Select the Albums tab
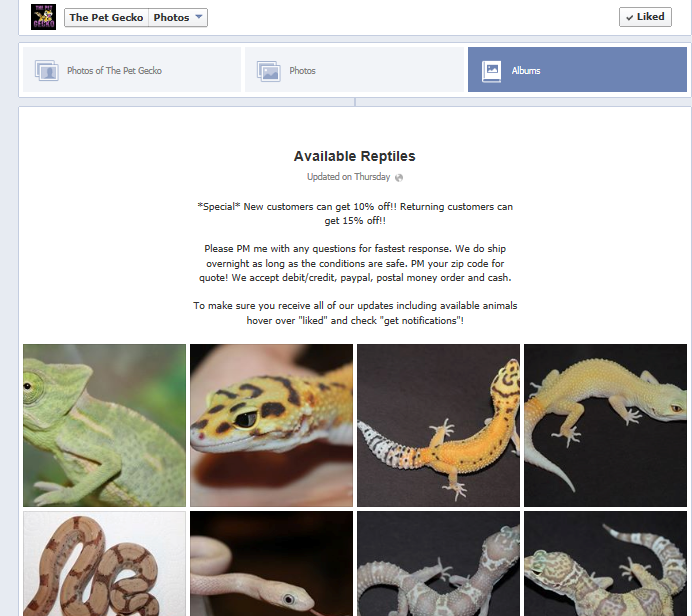Image resolution: width=692 pixels, height=616 pixels. click(x=577, y=70)
